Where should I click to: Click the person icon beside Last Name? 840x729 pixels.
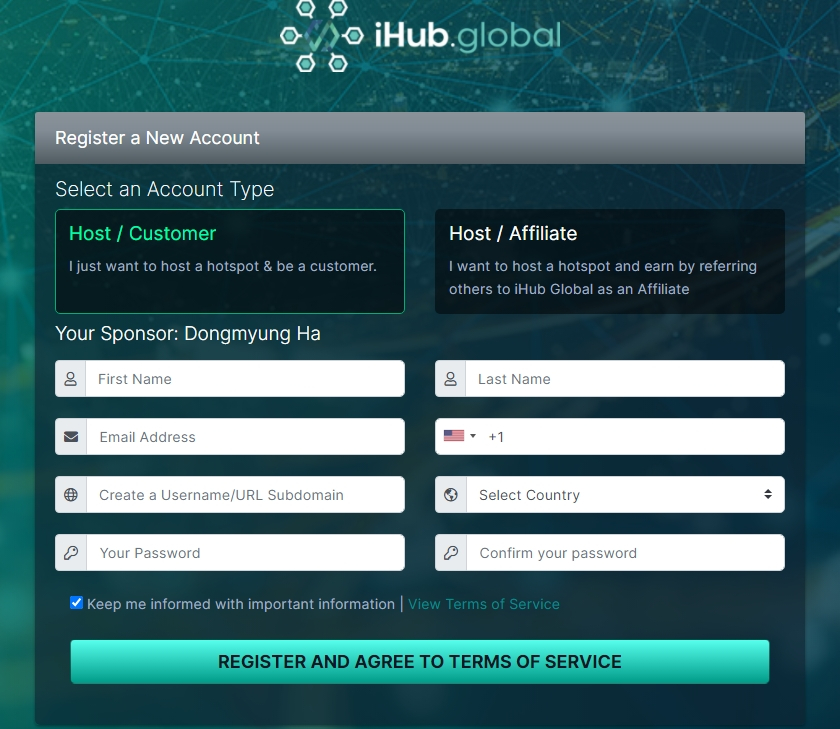coord(451,379)
